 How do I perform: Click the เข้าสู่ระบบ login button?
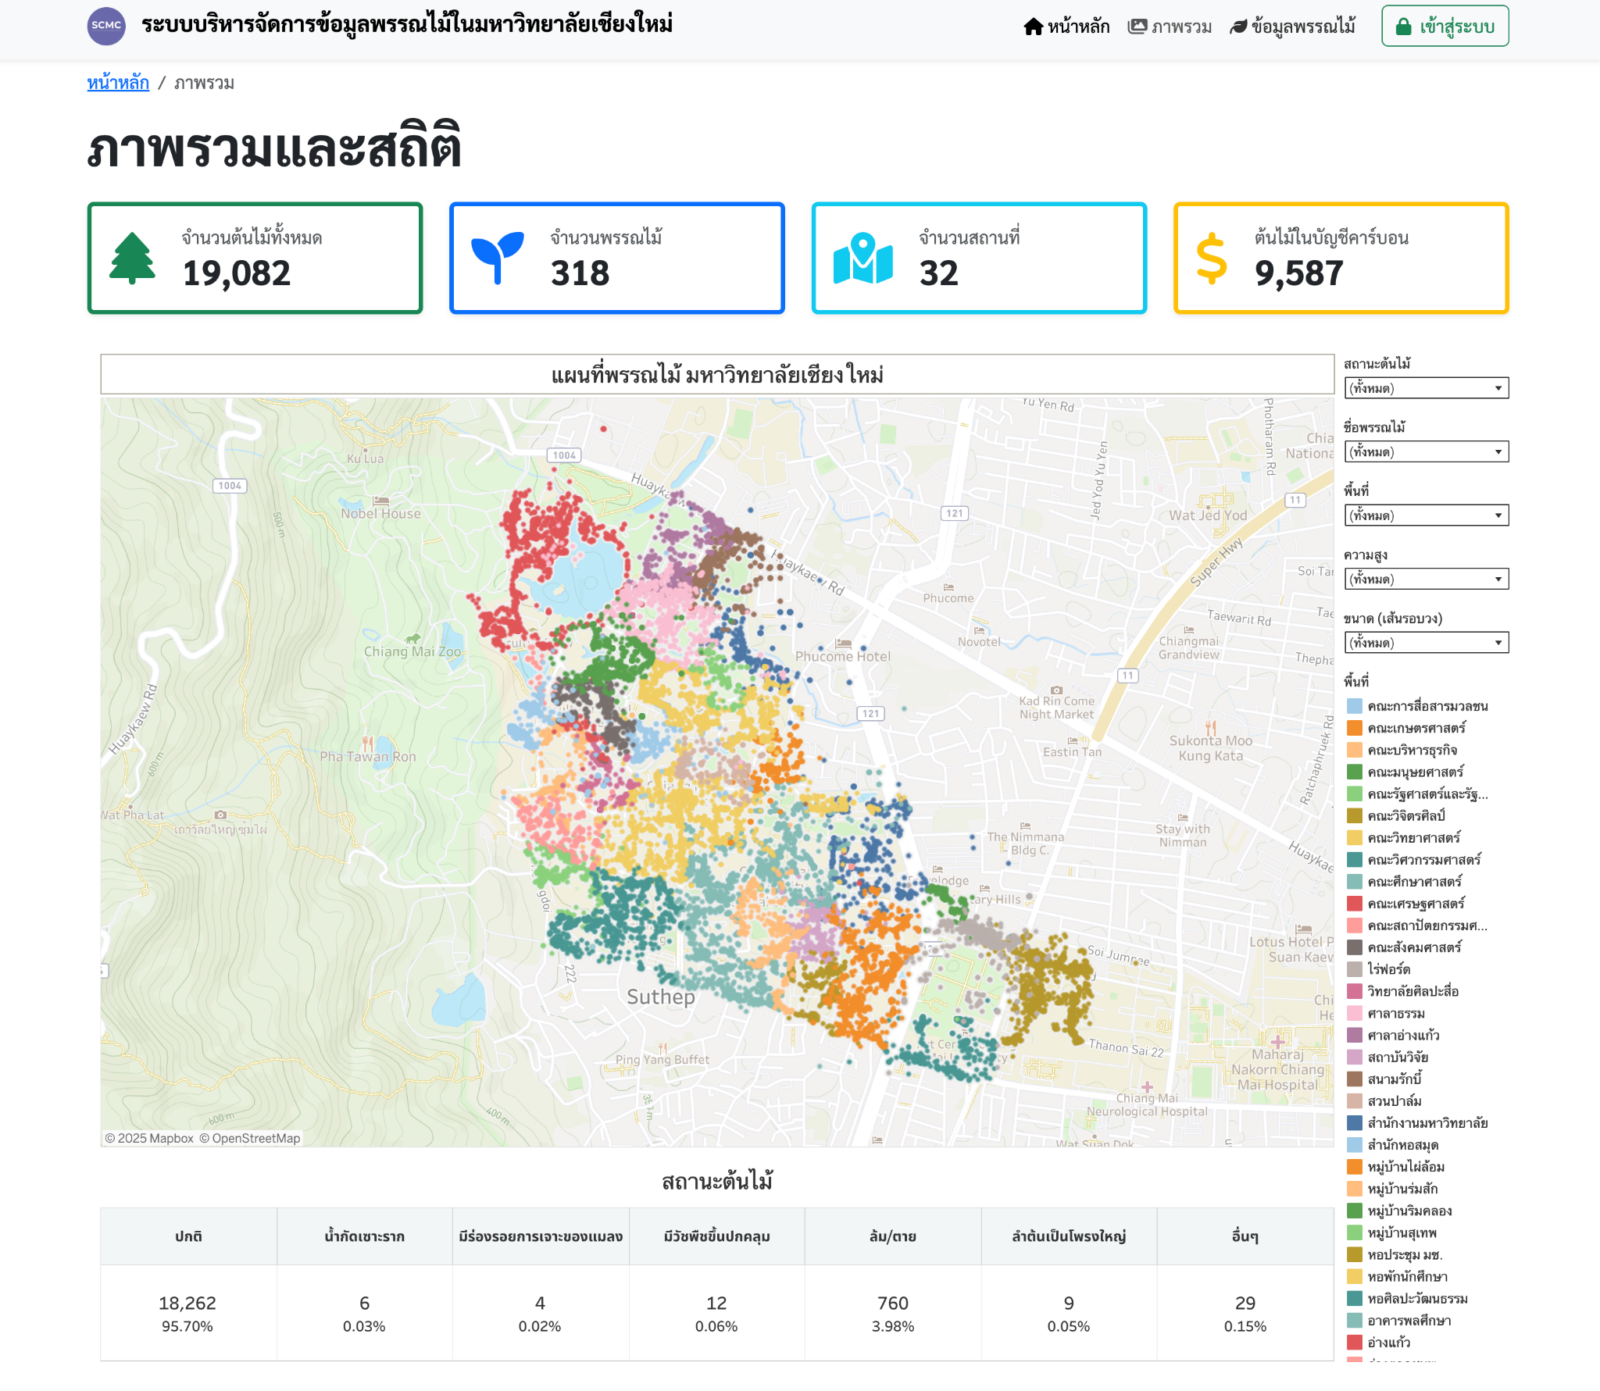(1444, 27)
